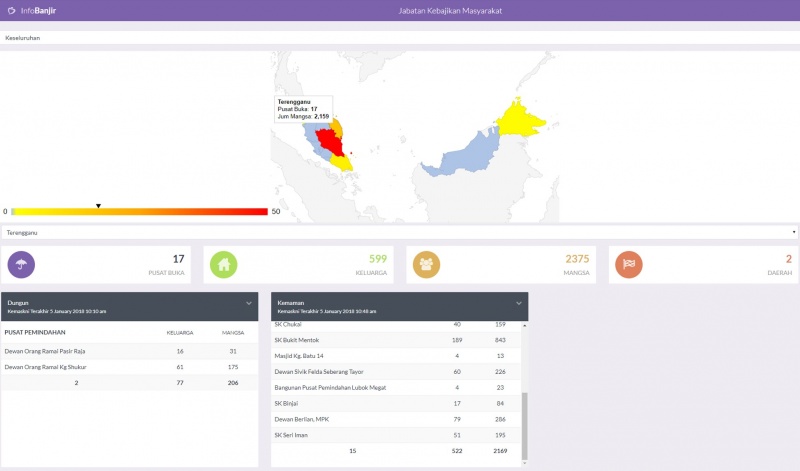Select SK Seri Iman row
Image resolution: width=800 pixels, height=471 pixels.
pyautogui.click(x=396, y=435)
